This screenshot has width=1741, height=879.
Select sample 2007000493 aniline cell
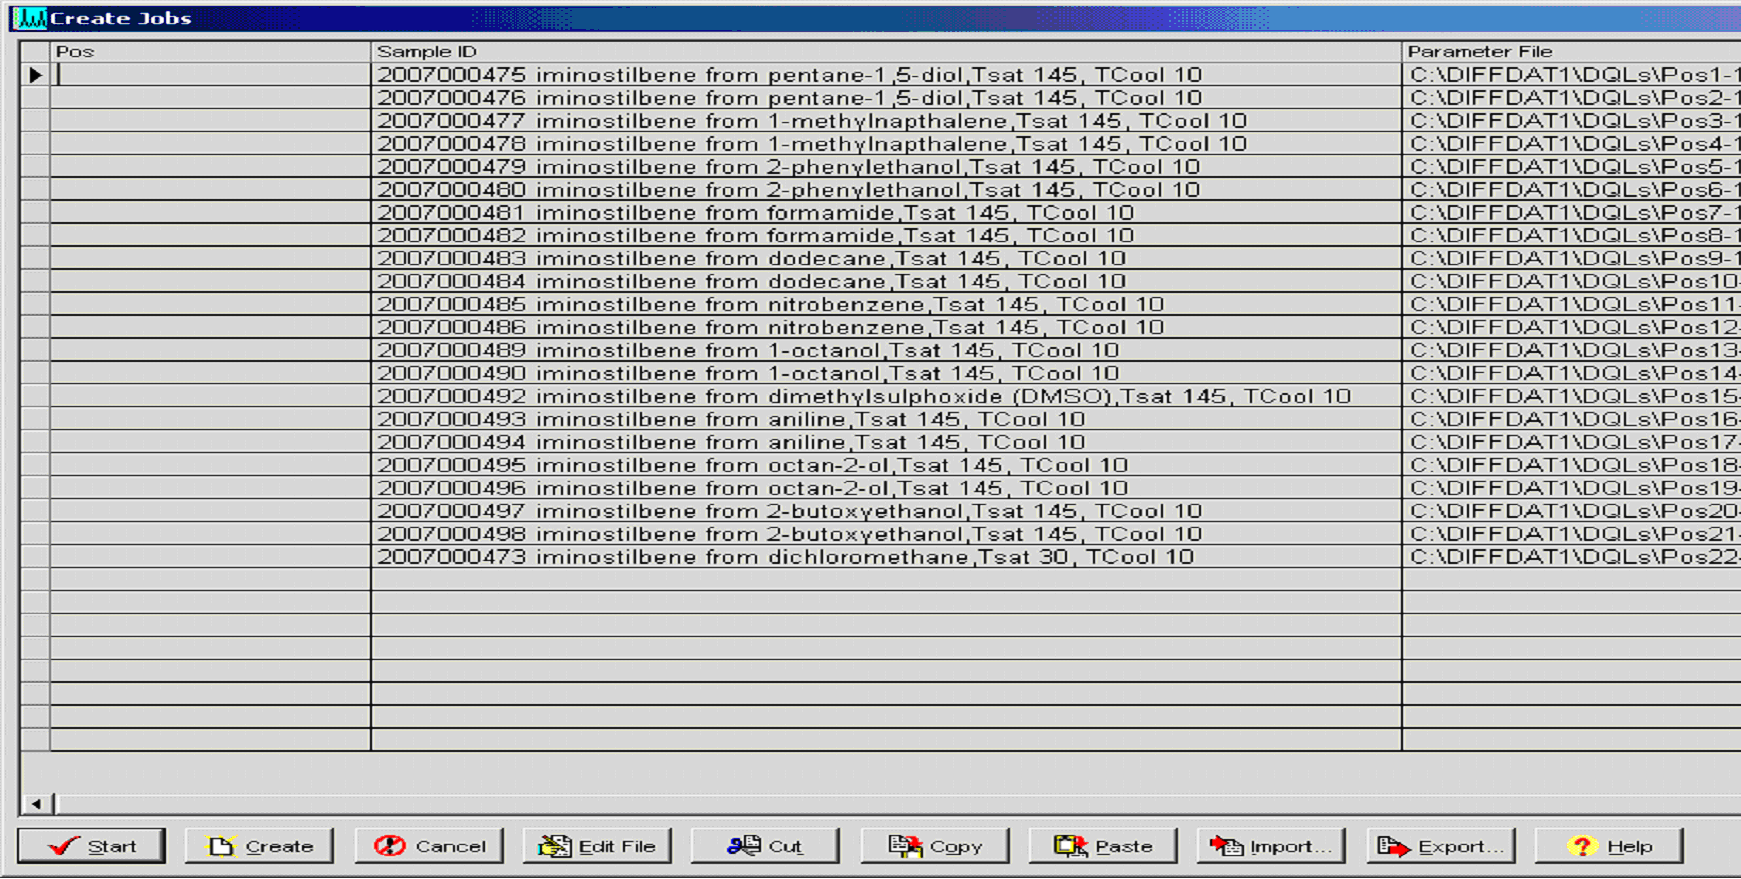pyautogui.click(x=886, y=420)
